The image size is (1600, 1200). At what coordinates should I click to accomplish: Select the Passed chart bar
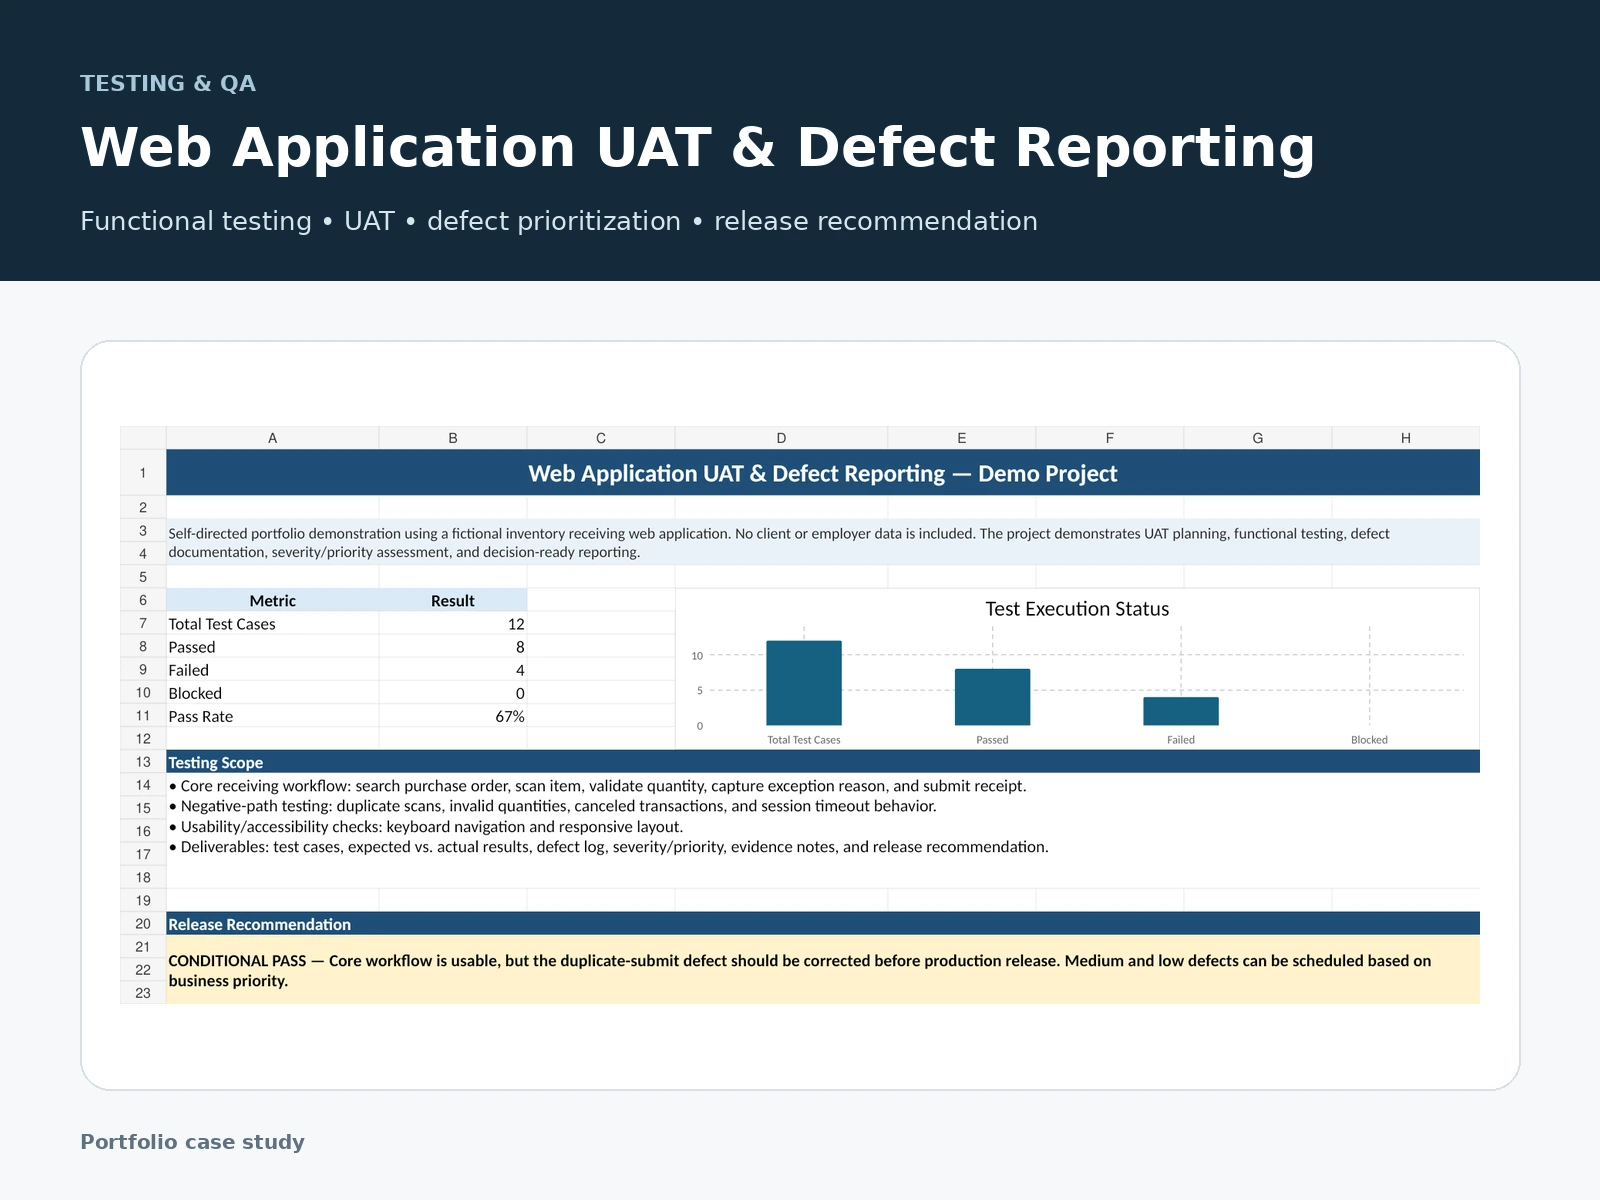[992, 697]
